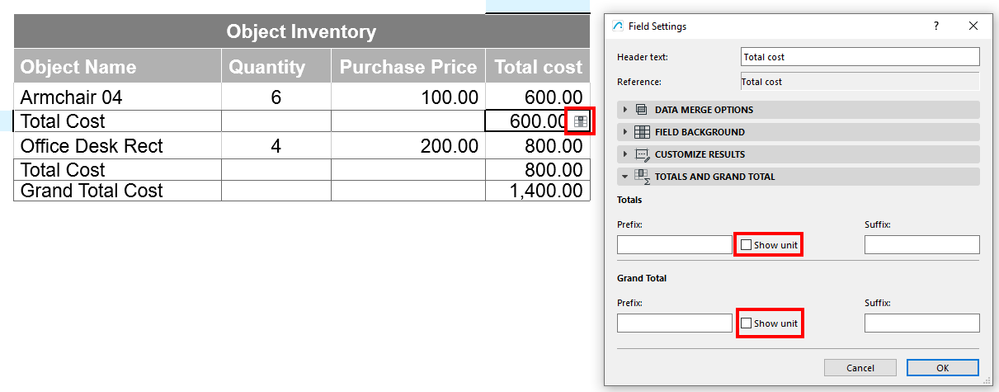This screenshot has width=999, height=392.
Task: Select the quantity 6 cell
Action: coord(277,97)
